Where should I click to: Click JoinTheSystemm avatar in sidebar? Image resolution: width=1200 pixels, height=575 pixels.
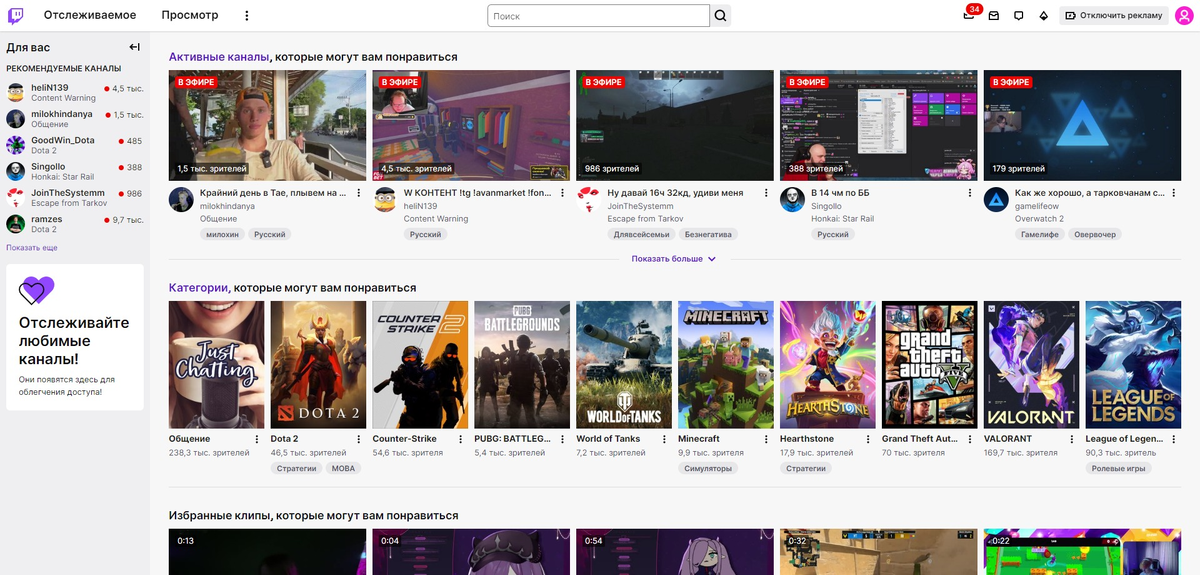pos(16,198)
